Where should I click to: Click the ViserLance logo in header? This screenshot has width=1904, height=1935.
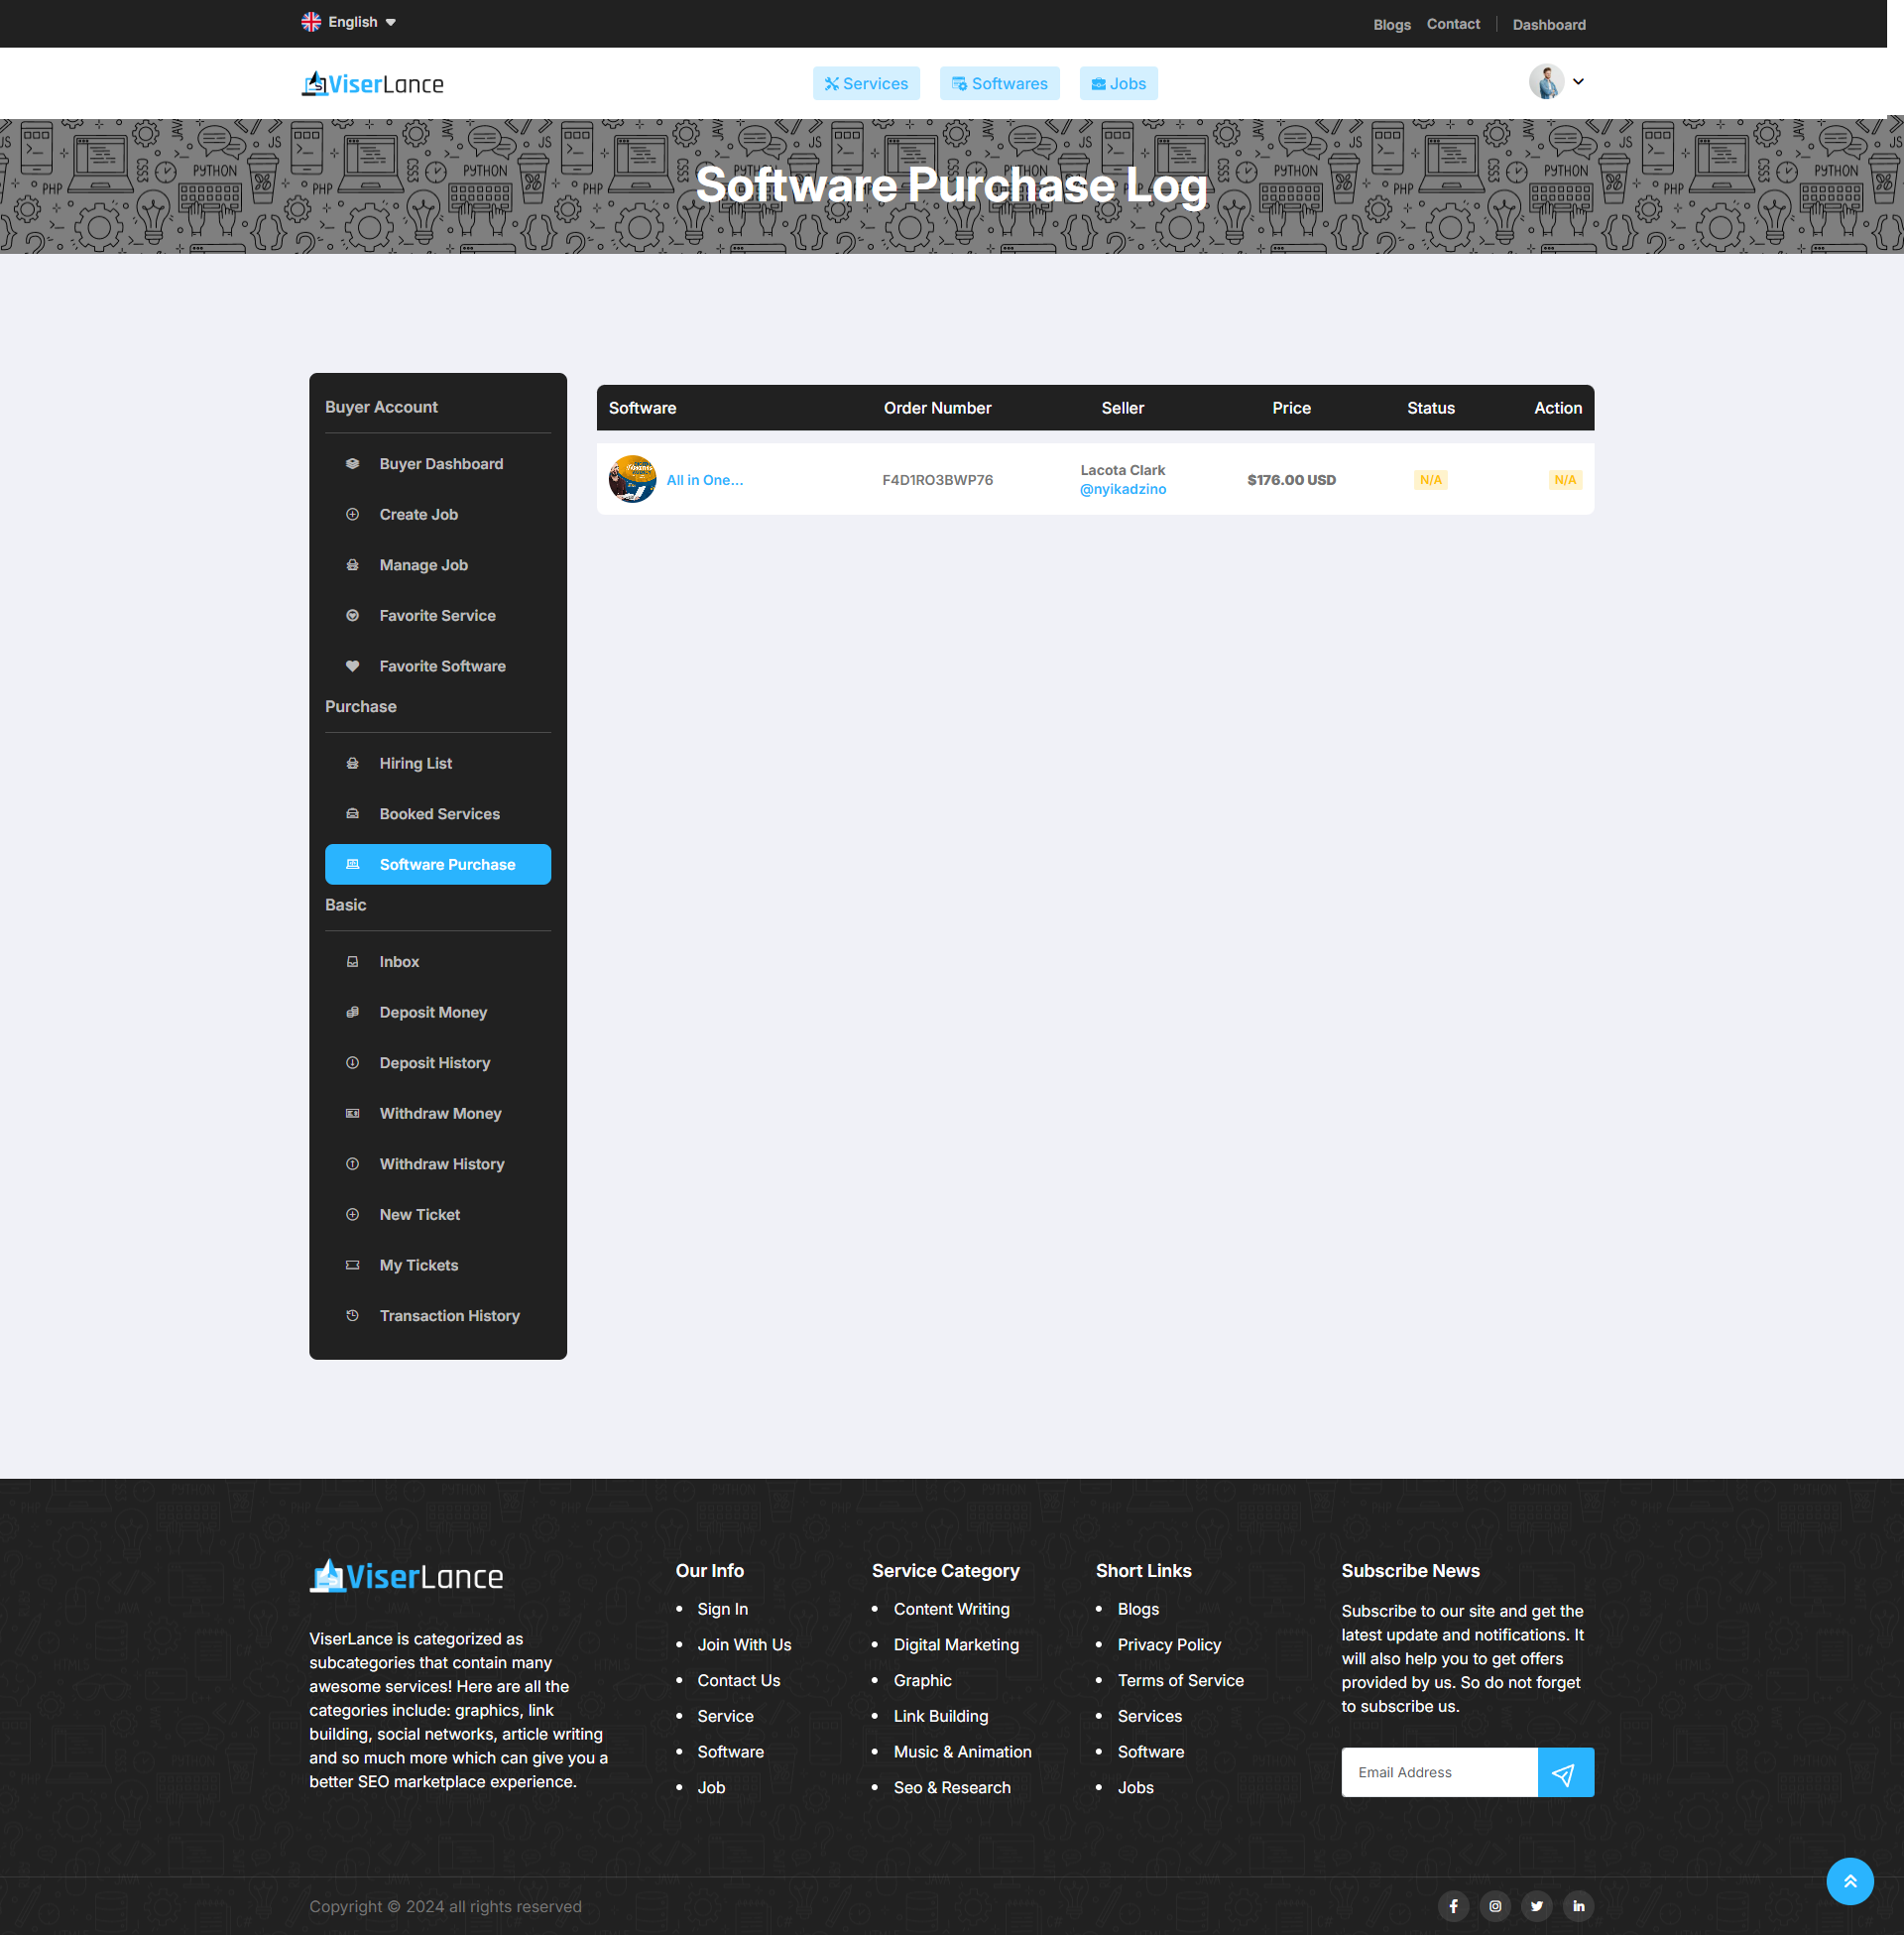(x=373, y=84)
